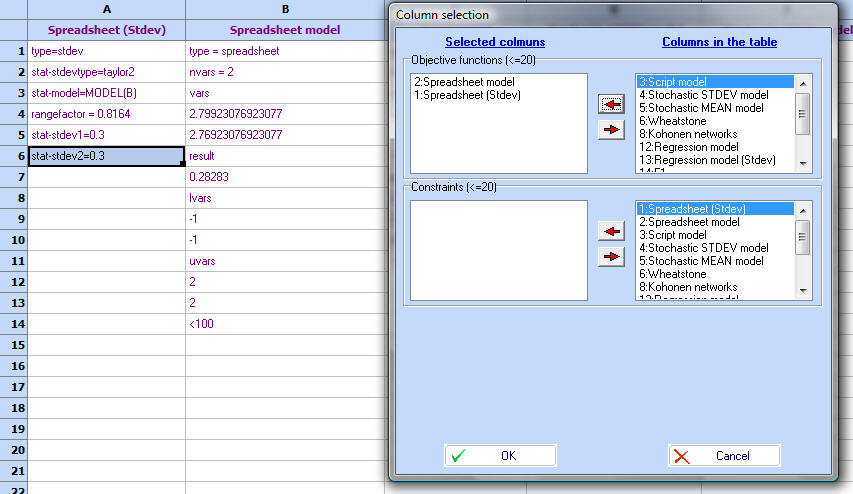This screenshot has width=853, height=494.
Task: Click left arrow button in Objective functions
Action: (610, 104)
